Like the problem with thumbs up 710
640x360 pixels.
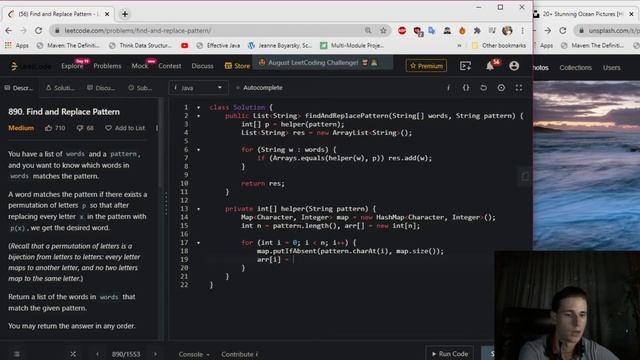point(55,128)
